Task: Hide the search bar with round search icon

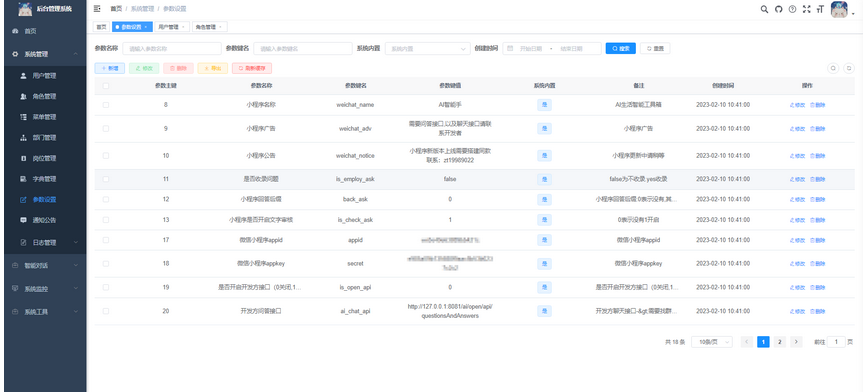Action: click(833, 68)
